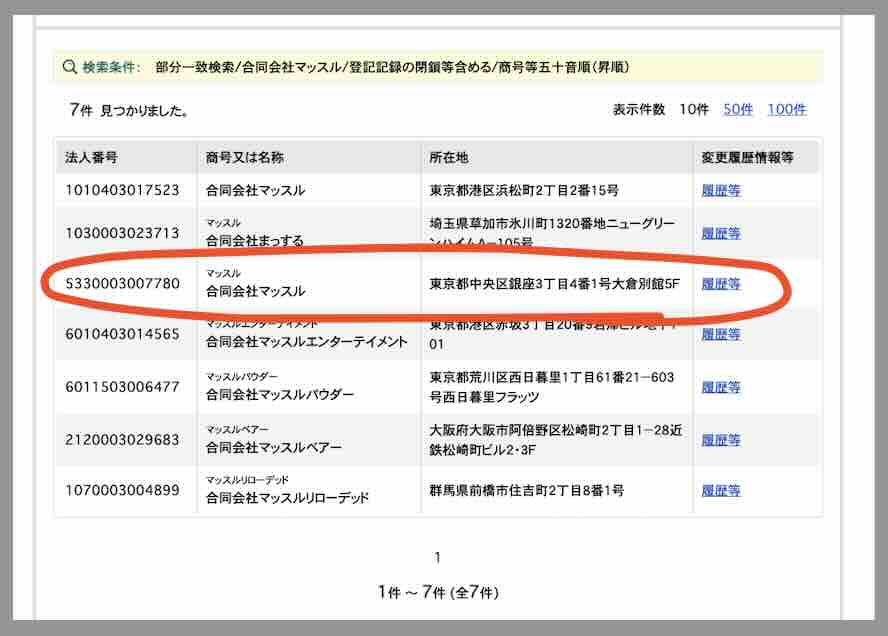The width and height of the screenshot is (888, 636).
Task: Click the 群馬県前橋市住吉町 address cell
Action: 527,491
